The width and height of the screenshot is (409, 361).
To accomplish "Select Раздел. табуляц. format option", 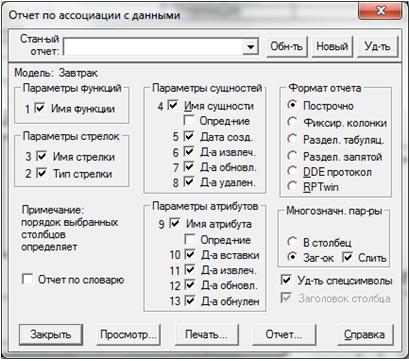I will tap(292, 139).
